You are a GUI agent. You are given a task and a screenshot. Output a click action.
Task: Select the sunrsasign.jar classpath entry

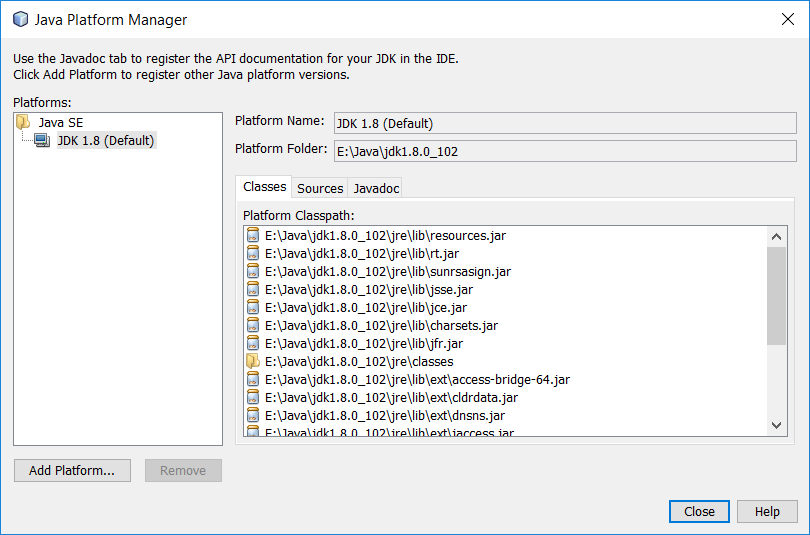tap(388, 272)
